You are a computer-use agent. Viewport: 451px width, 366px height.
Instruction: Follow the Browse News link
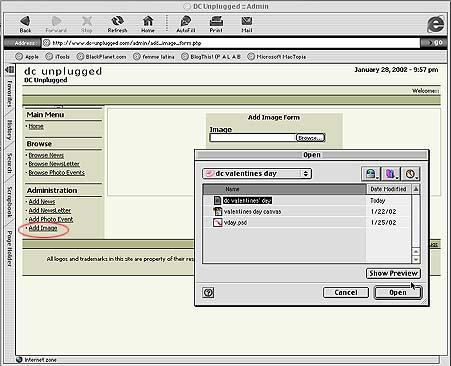(46, 155)
